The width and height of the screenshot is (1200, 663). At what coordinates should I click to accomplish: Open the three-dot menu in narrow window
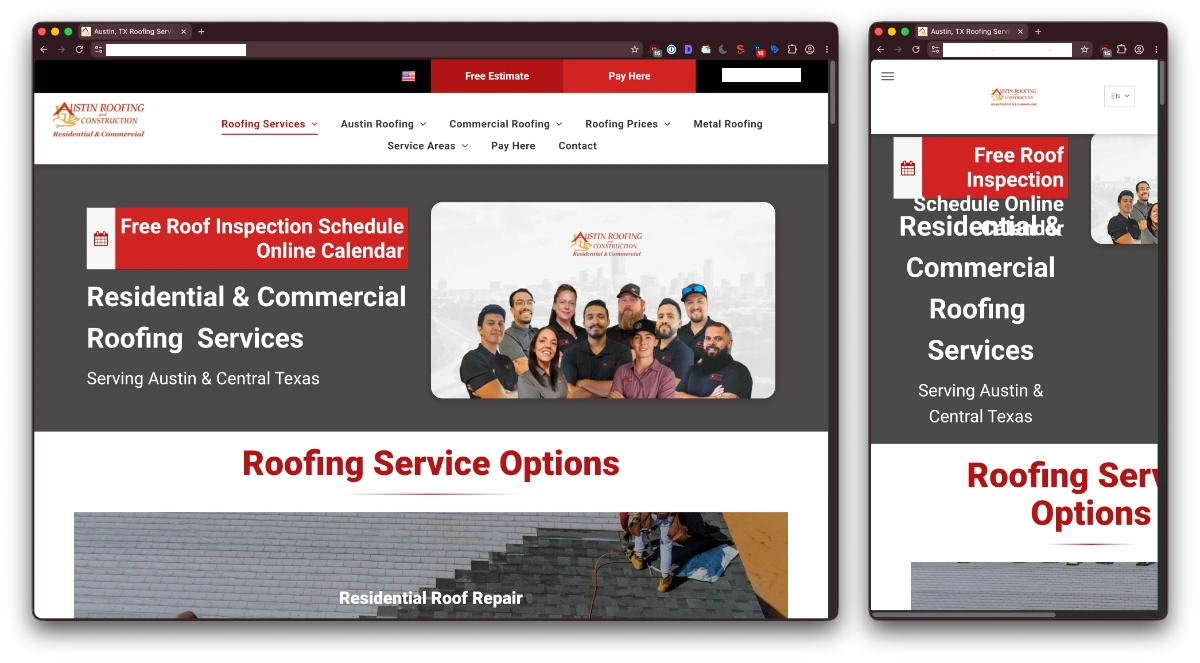coord(1156,49)
